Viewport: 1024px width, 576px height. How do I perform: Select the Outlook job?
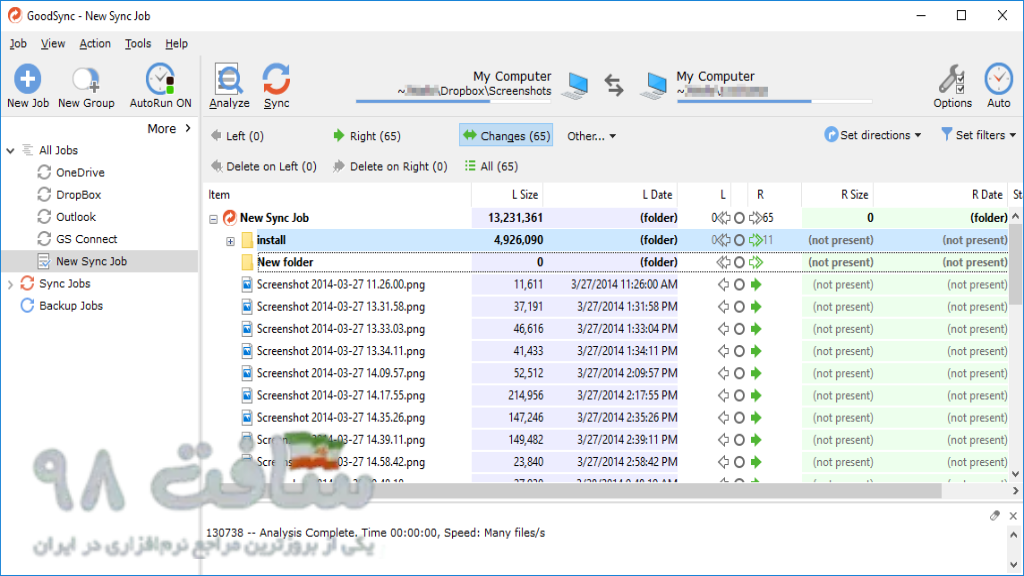point(76,217)
